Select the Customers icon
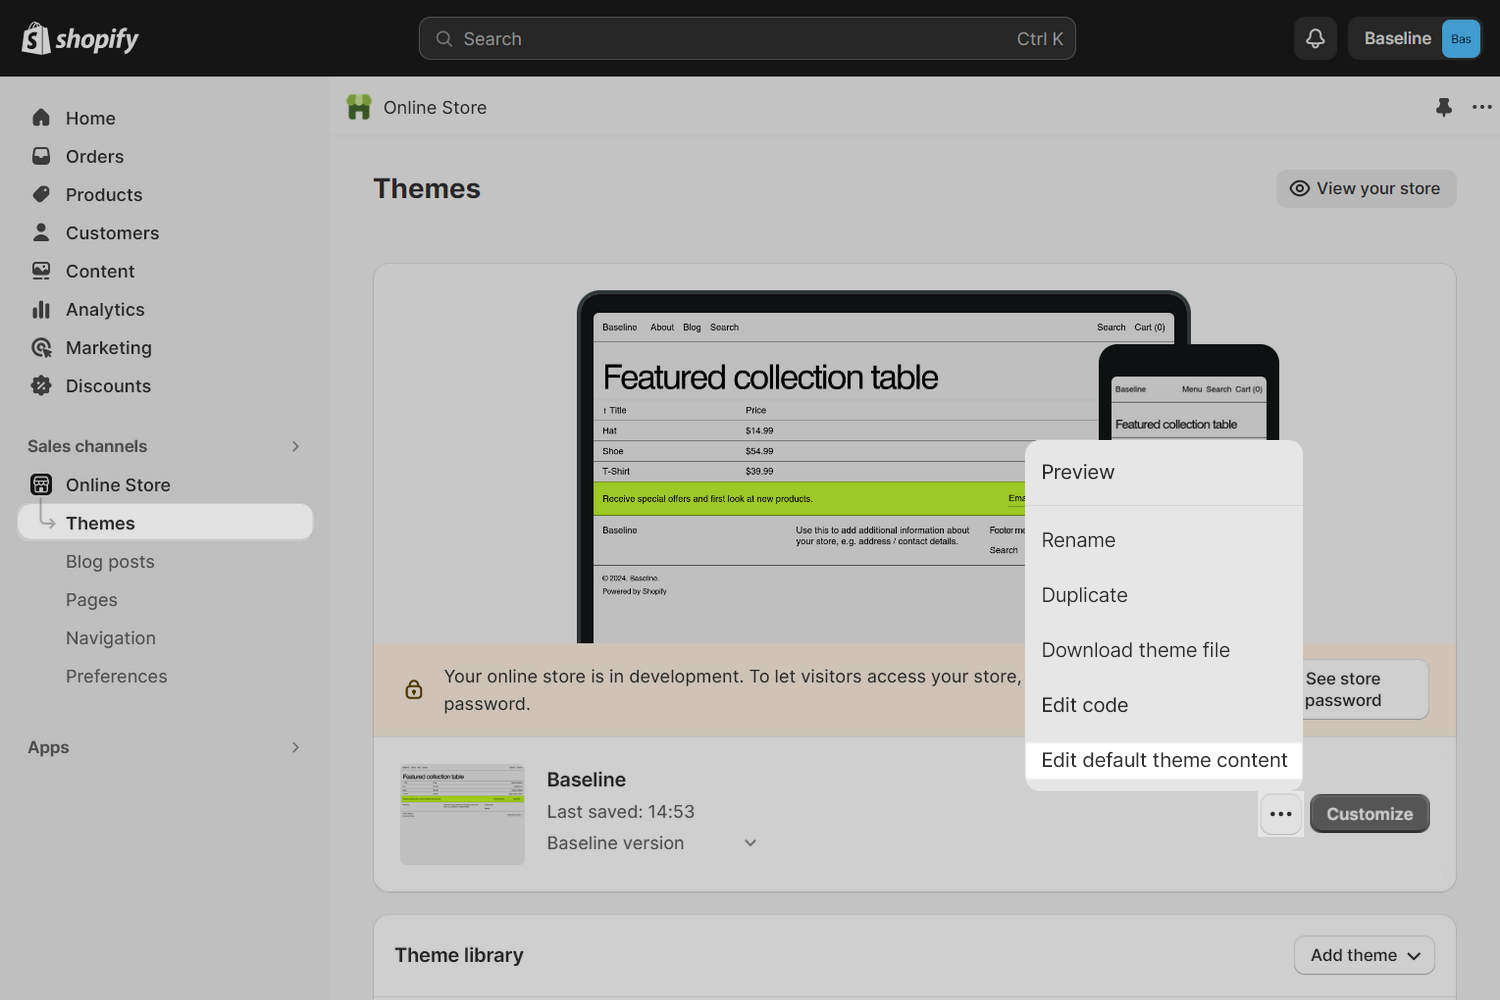Image resolution: width=1500 pixels, height=1000 pixels. (41, 232)
